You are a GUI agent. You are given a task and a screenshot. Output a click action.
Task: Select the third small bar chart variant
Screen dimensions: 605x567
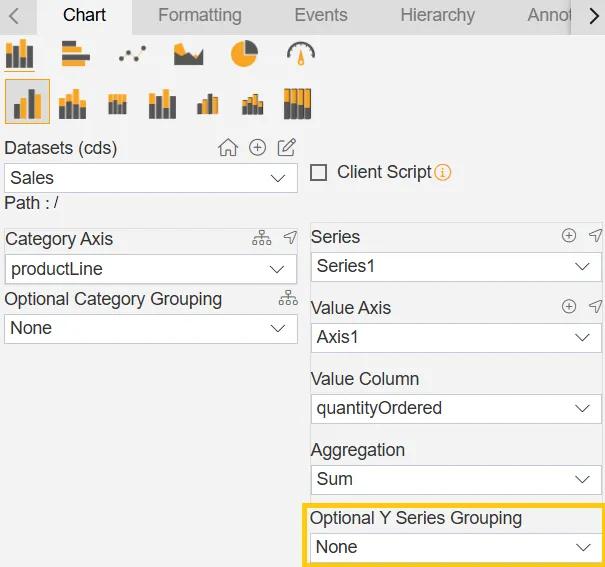coord(117,104)
